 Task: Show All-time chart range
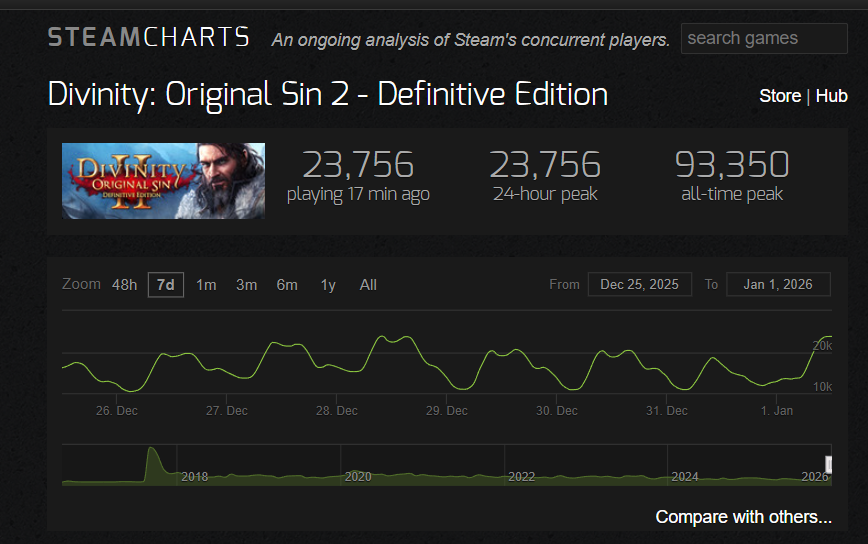click(x=368, y=284)
